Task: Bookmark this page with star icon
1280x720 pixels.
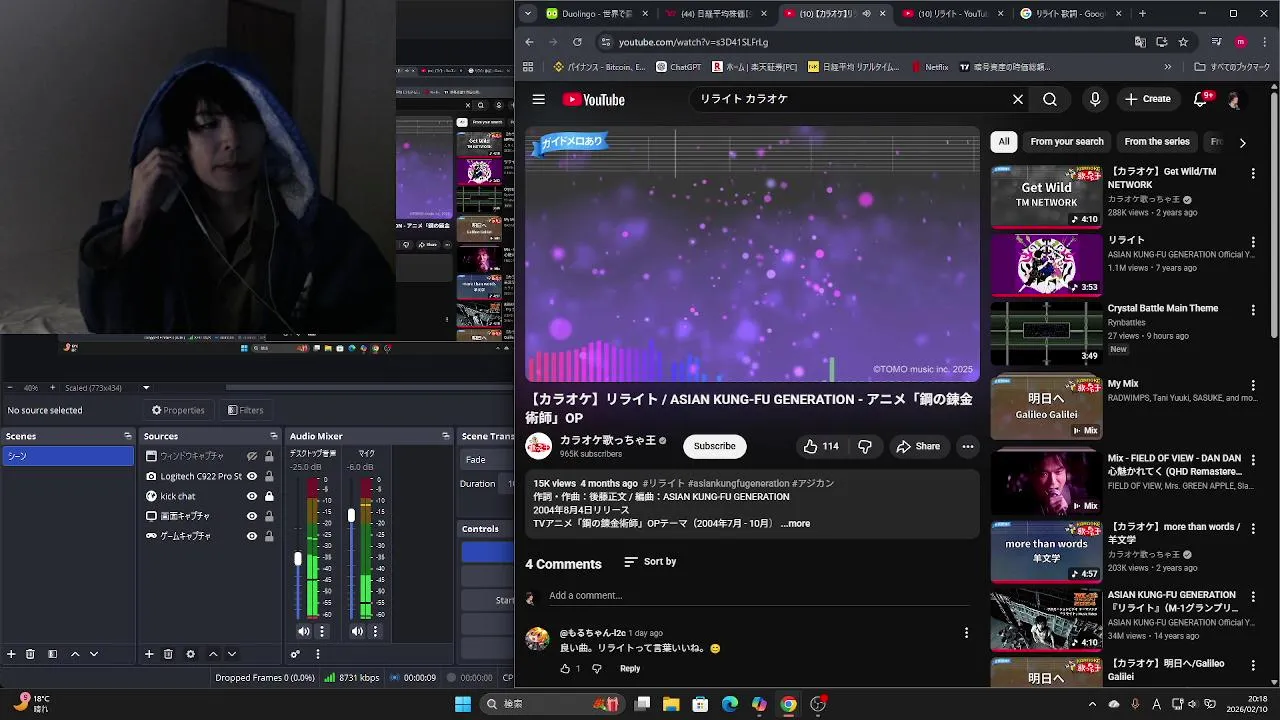Action: [x=1183, y=42]
